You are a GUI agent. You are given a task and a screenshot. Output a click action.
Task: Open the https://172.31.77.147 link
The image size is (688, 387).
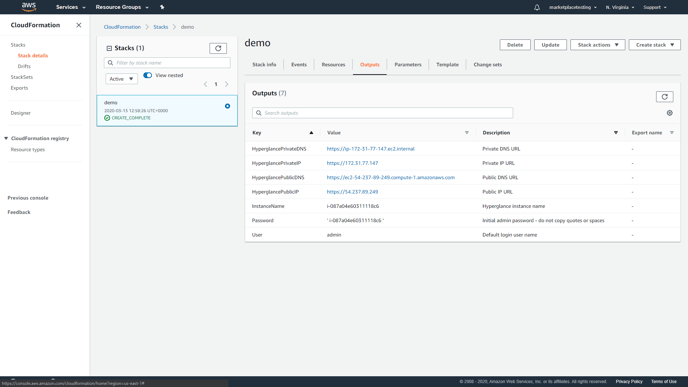[x=352, y=163]
